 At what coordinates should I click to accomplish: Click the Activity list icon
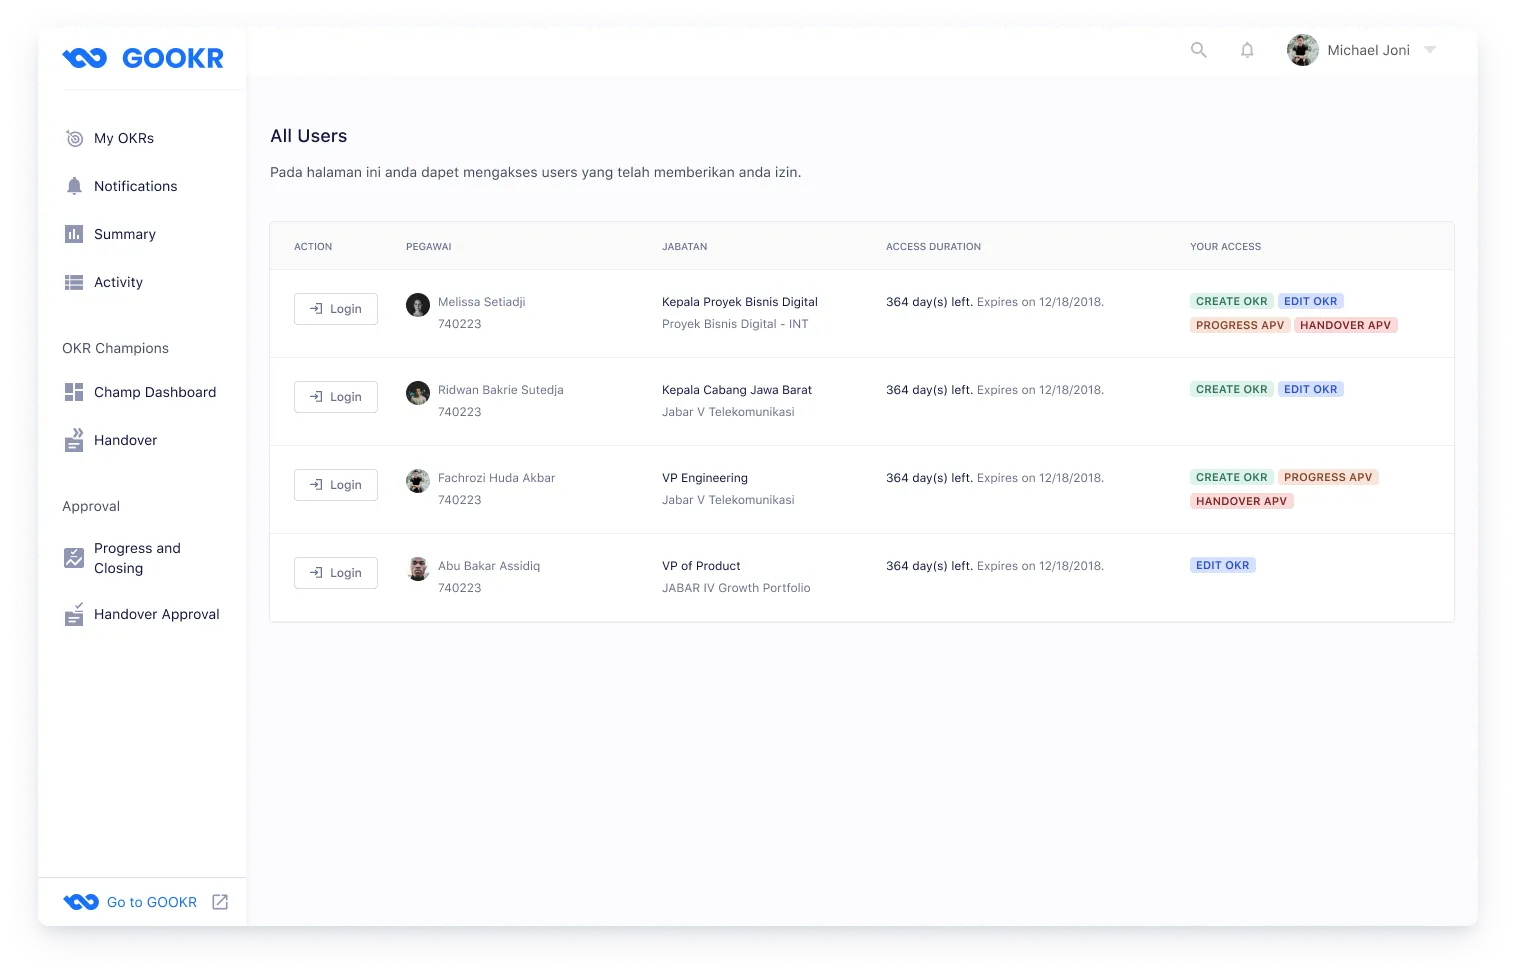(x=74, y=282)
